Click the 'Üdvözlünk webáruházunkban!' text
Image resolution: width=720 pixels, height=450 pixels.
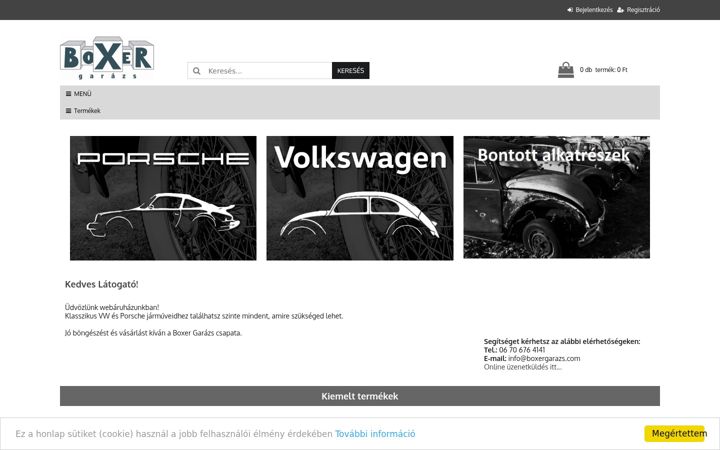112,307
